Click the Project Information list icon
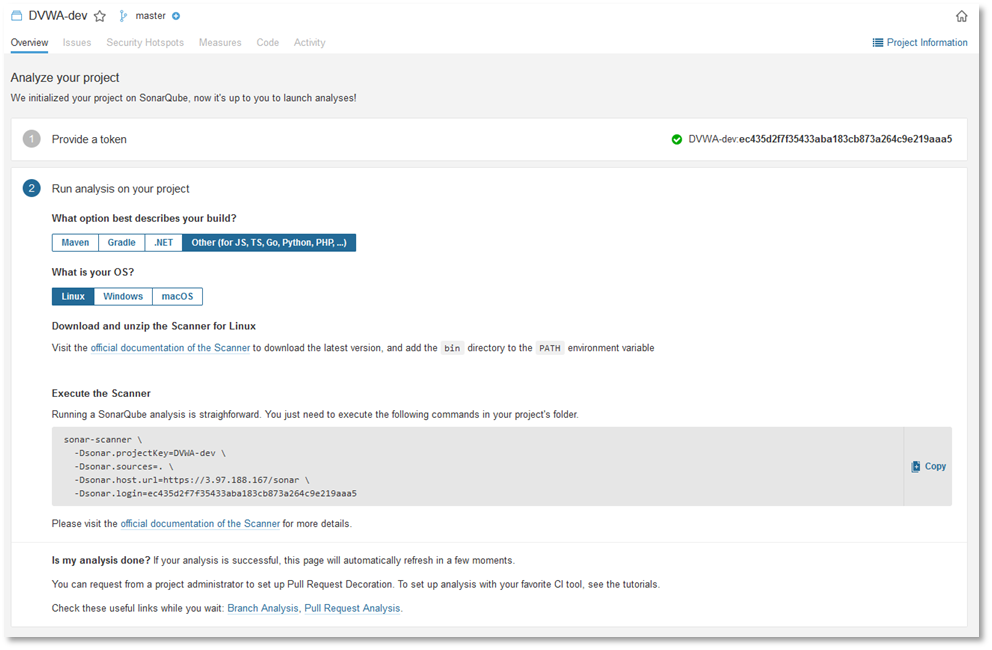The image size is (992, 650). coord(878,43)
